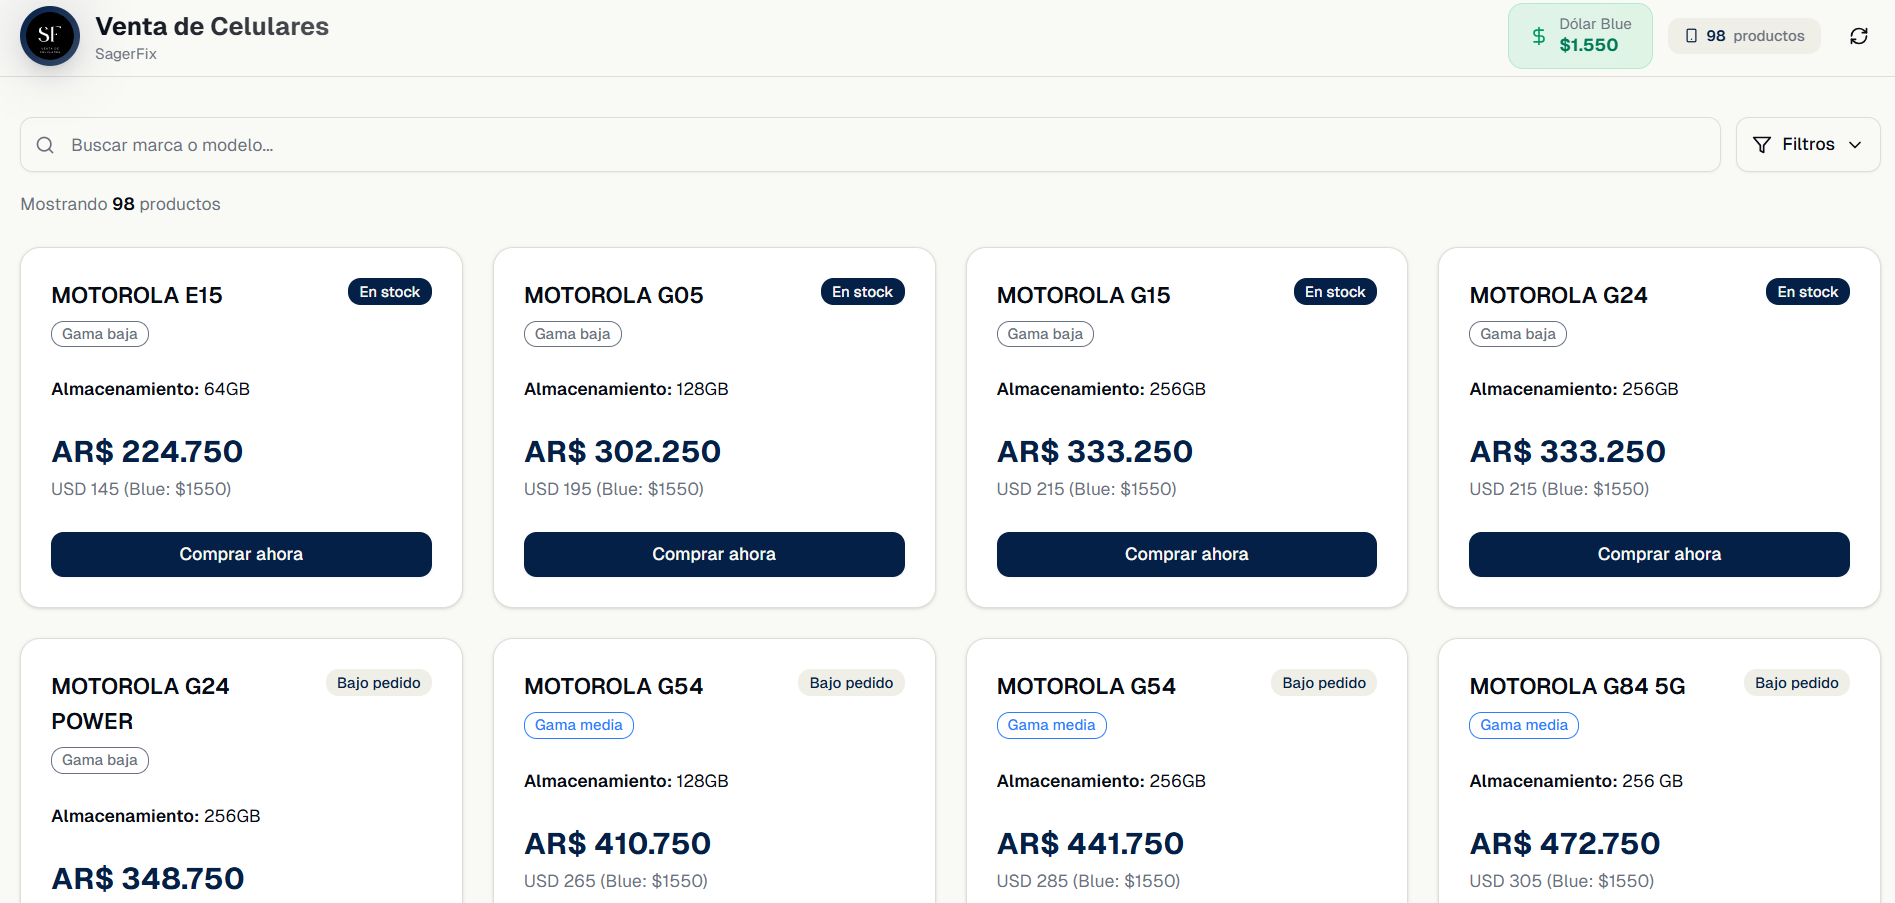This screenshot has width=1895, height=903.
Task: Click the funnel filter icon
Action: [1762, 145]
